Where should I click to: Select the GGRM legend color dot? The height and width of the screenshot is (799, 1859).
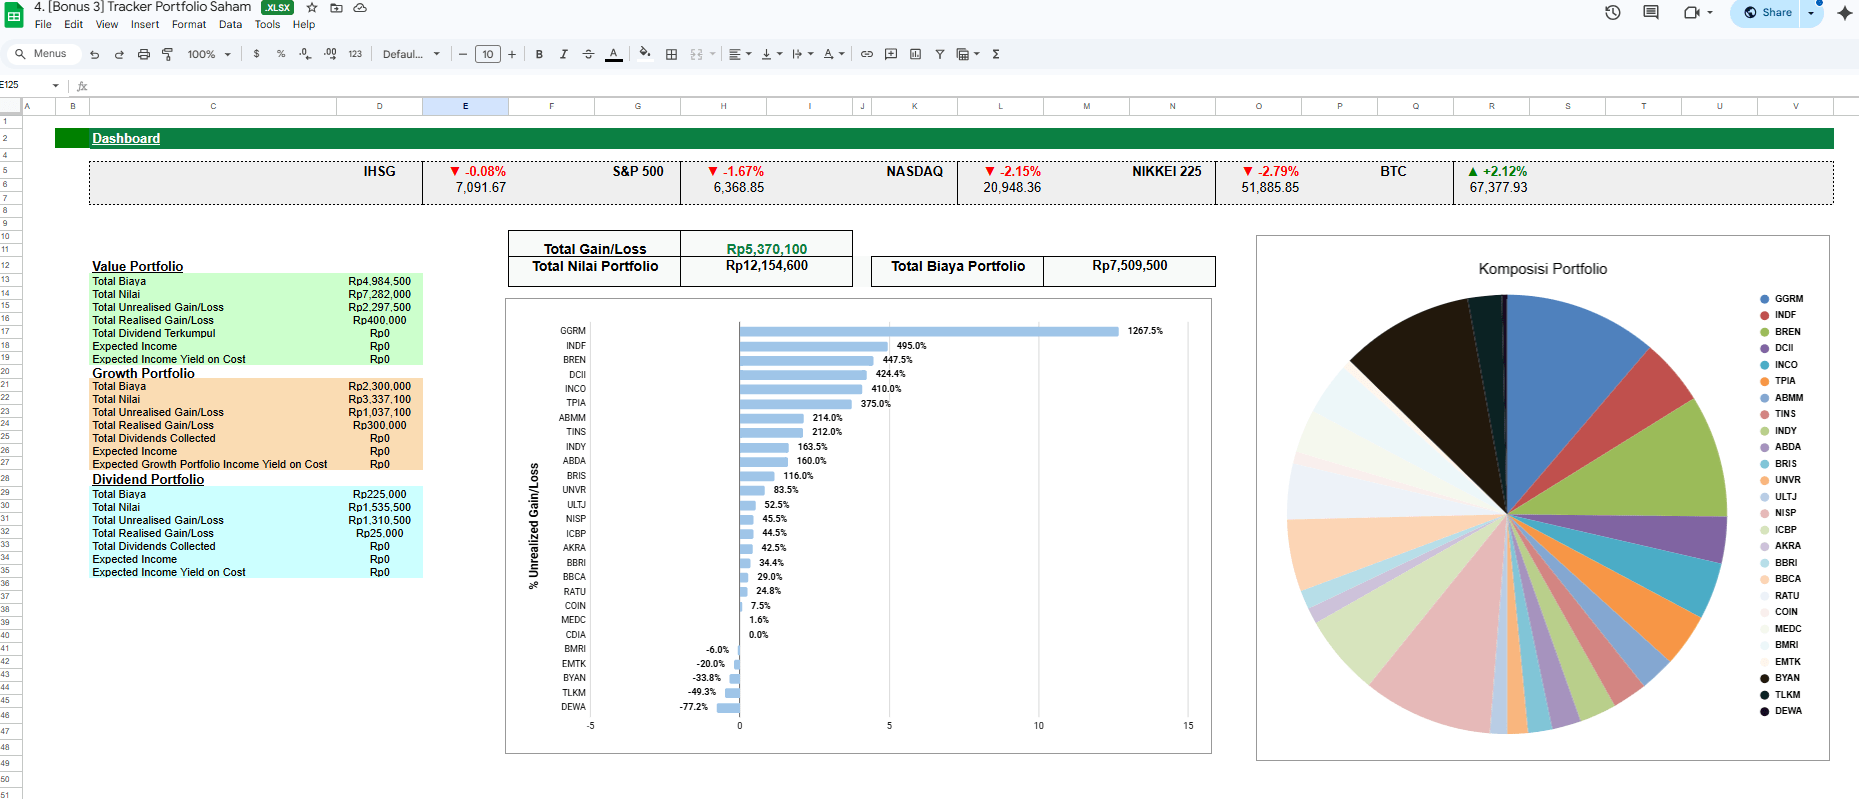[1765, 299]
